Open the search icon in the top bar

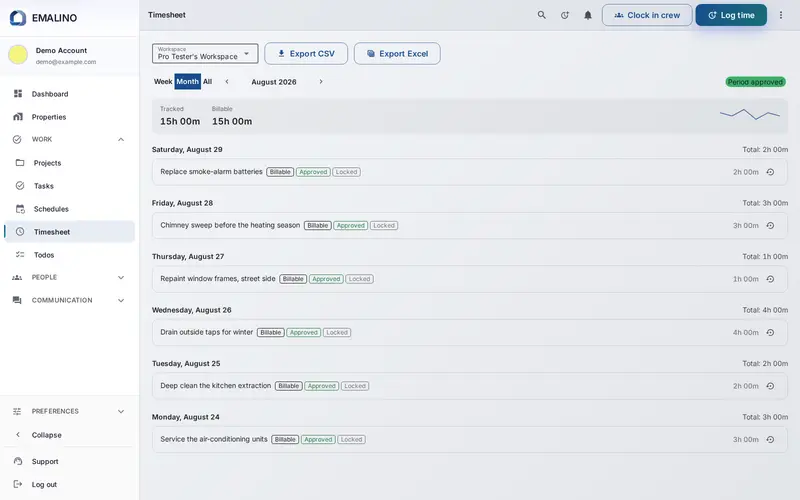541,15
